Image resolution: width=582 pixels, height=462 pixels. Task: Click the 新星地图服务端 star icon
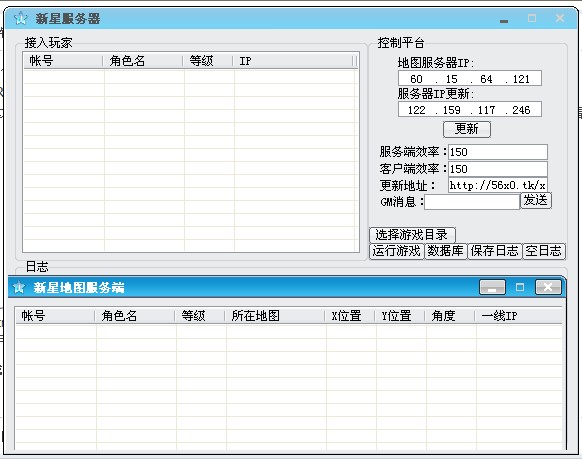pyautogui.click(x=19, y=287)
